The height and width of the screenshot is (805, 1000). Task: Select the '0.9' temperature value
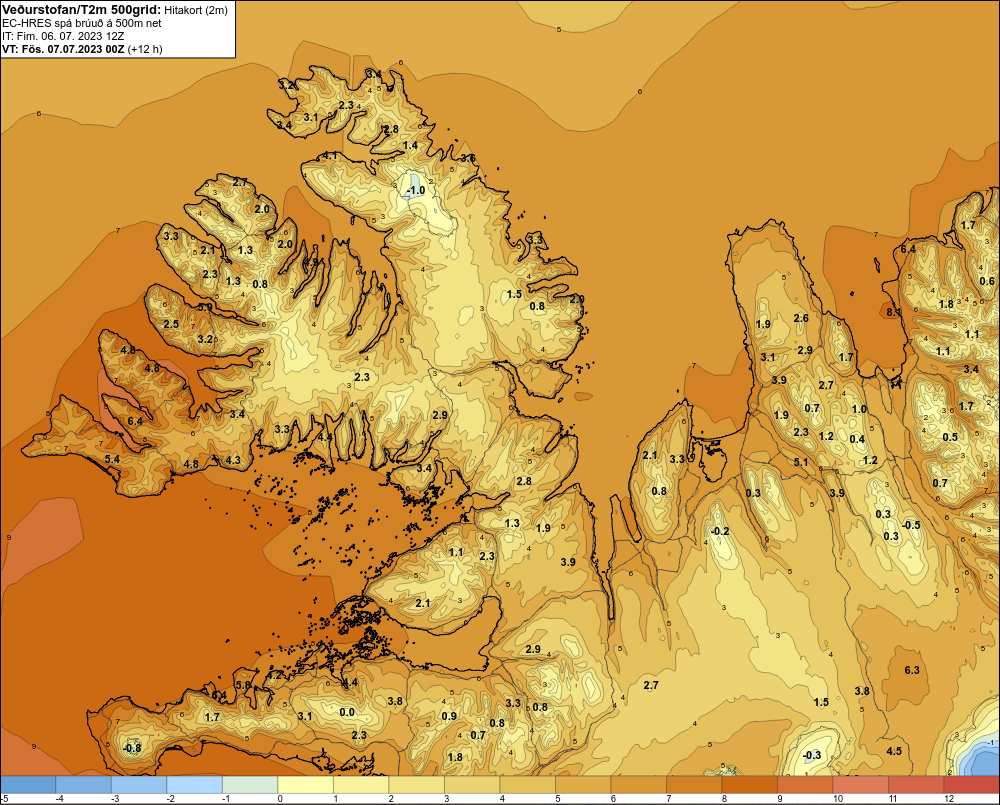tap(449, 716)
